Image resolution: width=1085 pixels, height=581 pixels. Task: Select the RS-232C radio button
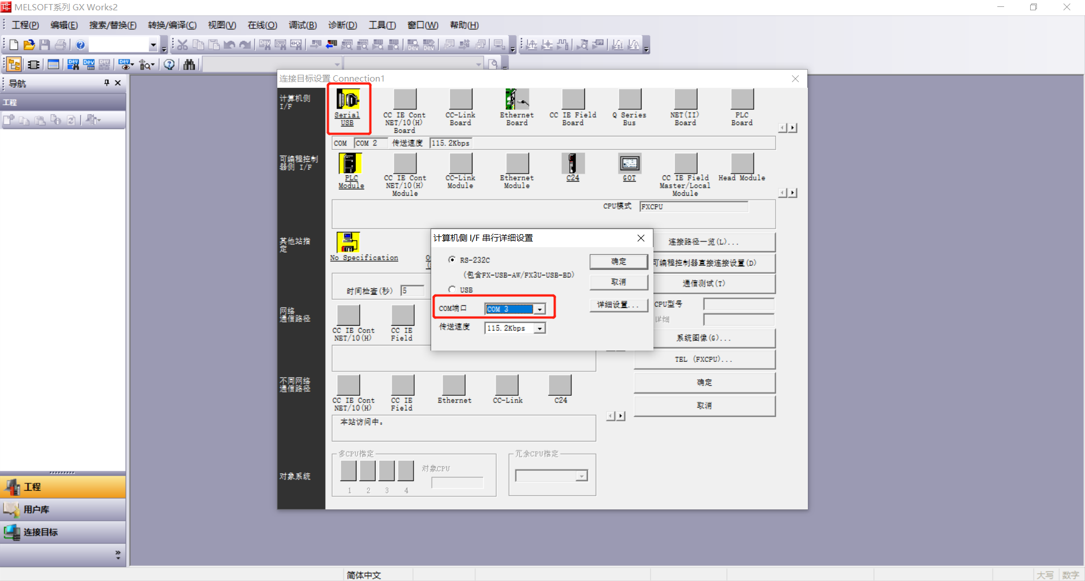[452, 260]
